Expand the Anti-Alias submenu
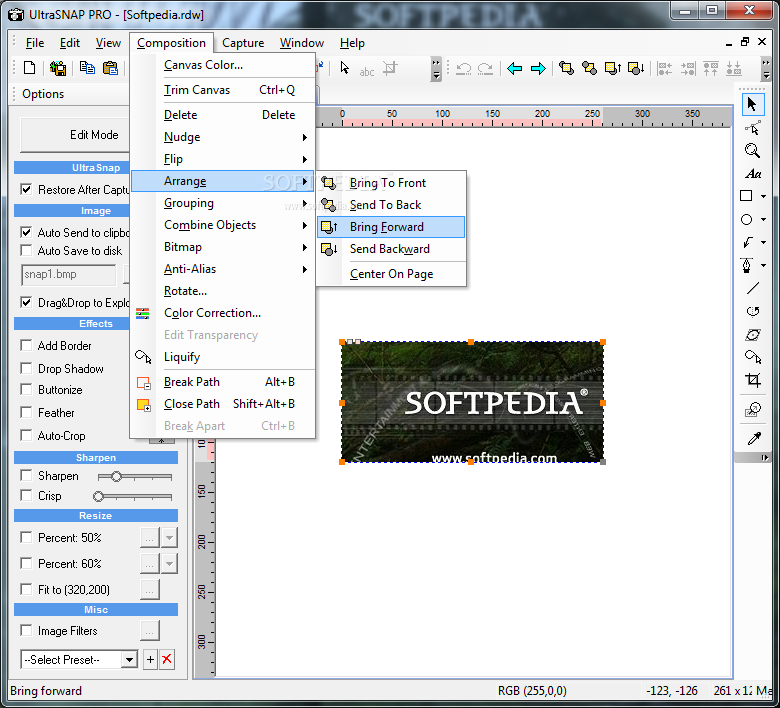 pos(222,269)
